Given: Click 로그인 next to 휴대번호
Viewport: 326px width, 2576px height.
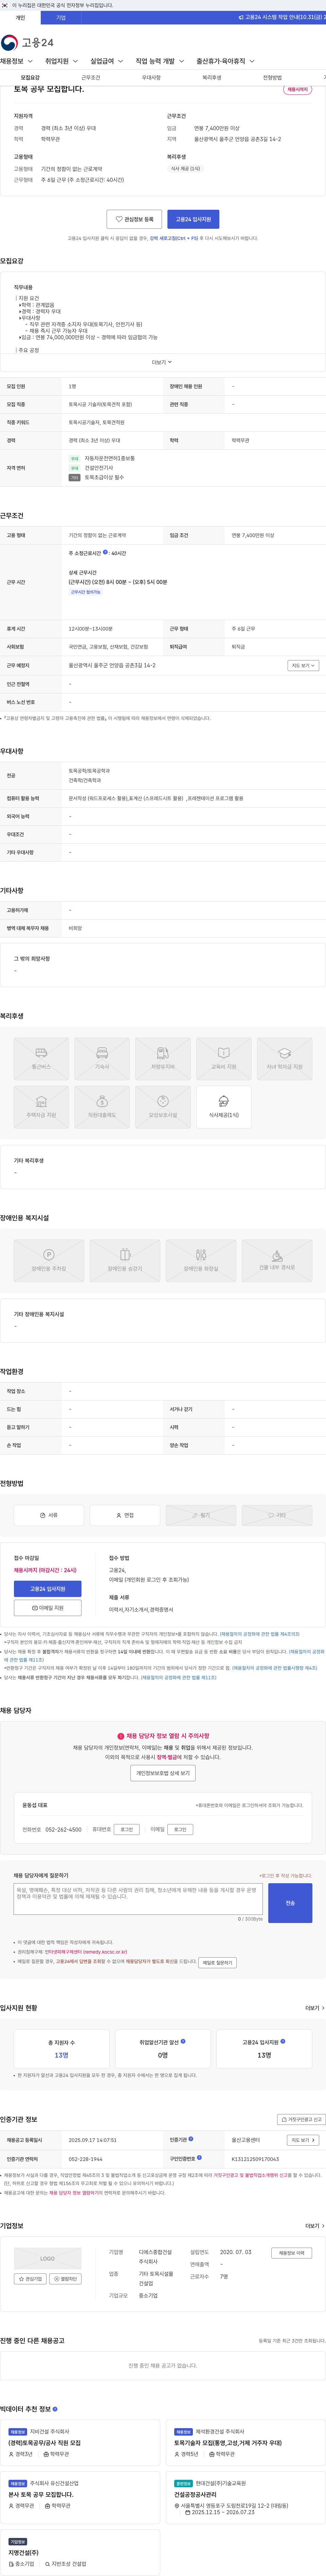Looking at the screenshot, I should (127, 1829).
